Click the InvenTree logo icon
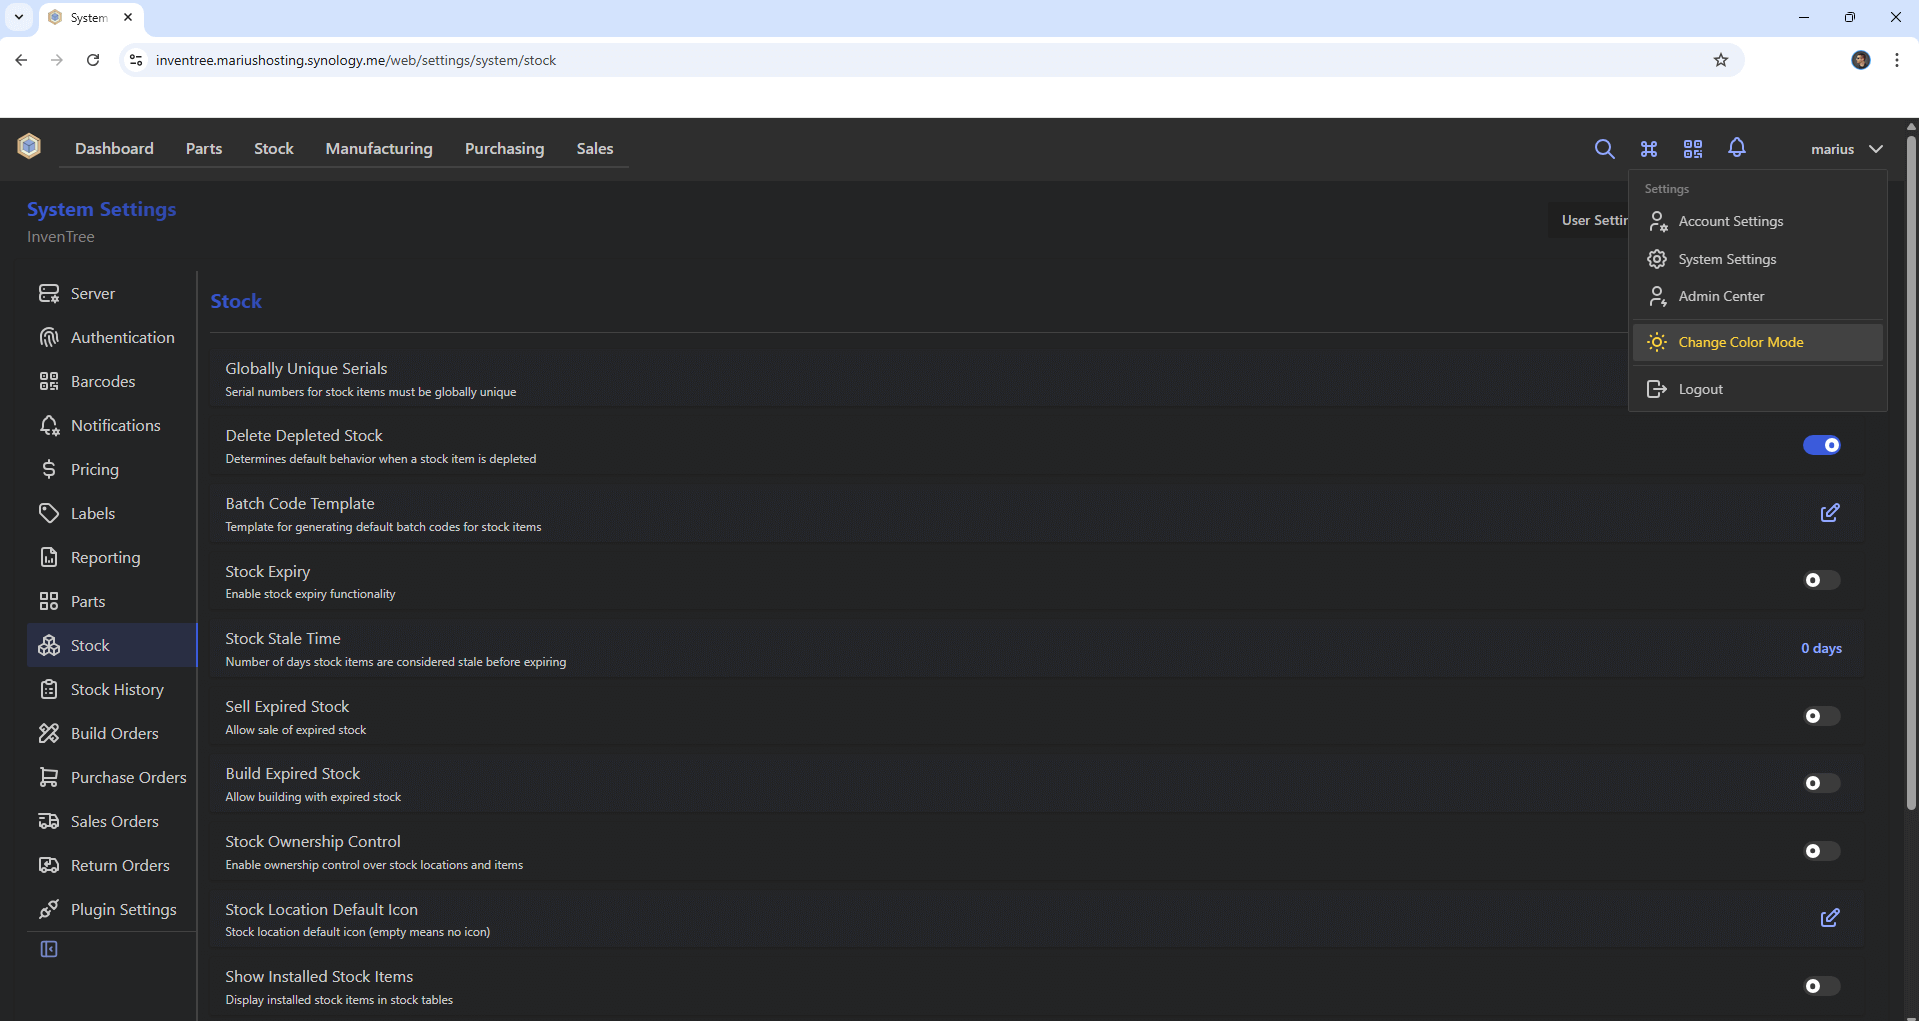1919x1021 pixels. (x=29, y=147)
